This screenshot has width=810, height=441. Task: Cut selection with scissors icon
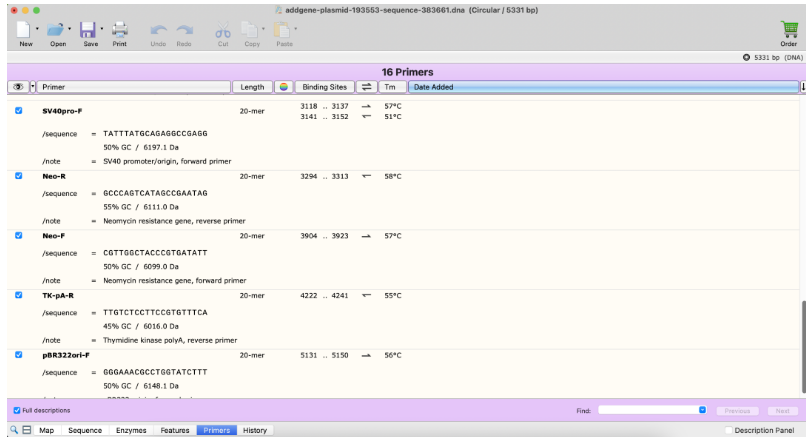[223, 30]
